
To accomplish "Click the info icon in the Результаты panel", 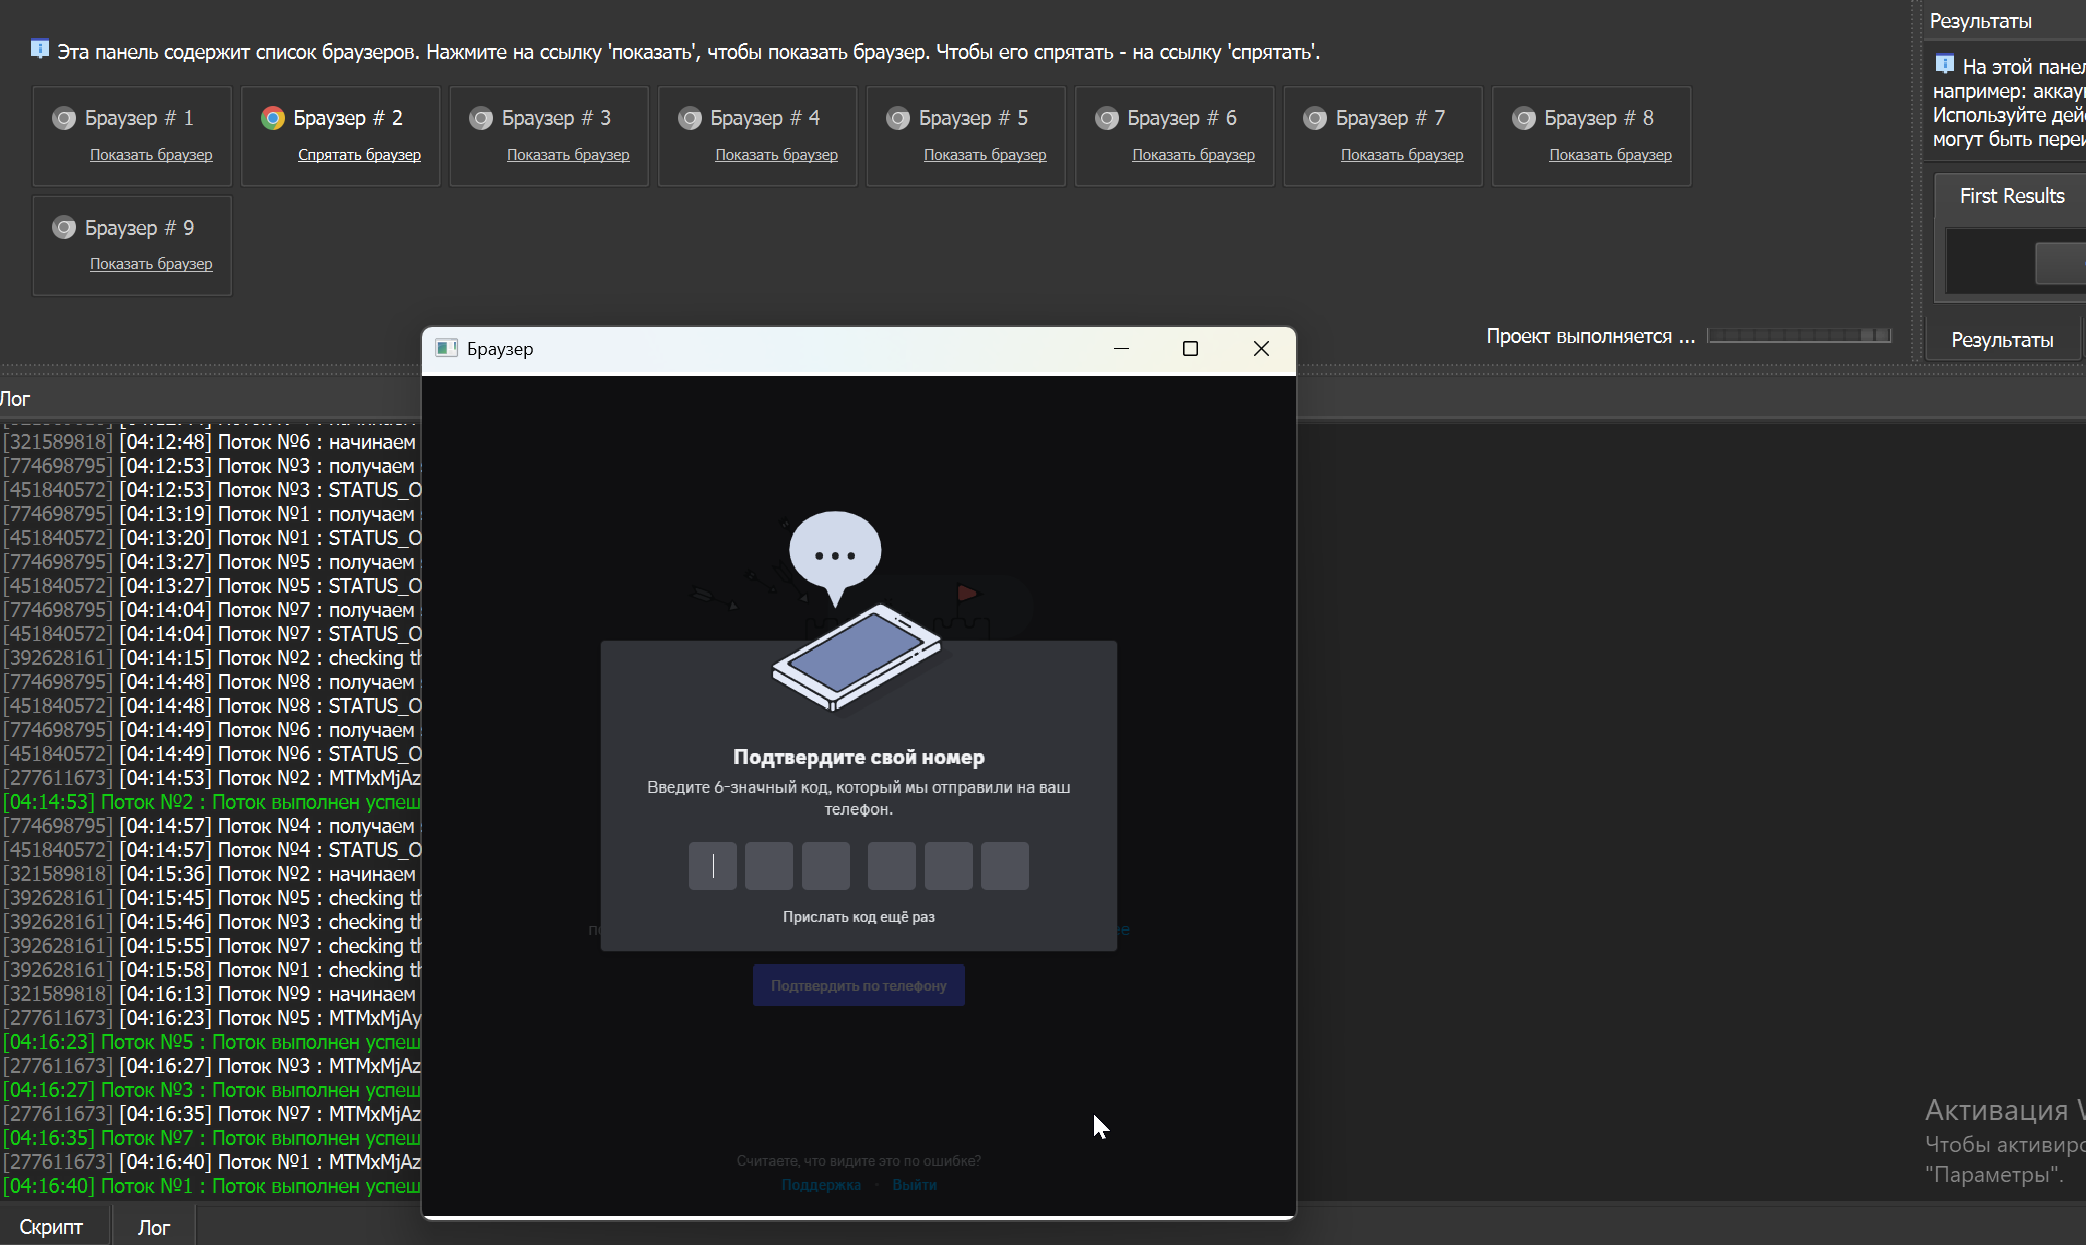I will [1944, 65].
